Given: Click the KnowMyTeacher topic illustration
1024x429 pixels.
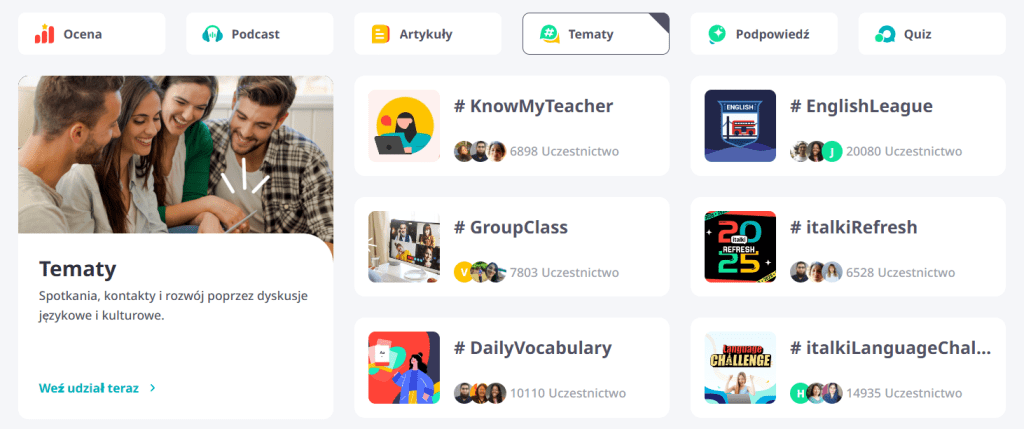Looking at the screenshot, I should (x=404, y=125).
